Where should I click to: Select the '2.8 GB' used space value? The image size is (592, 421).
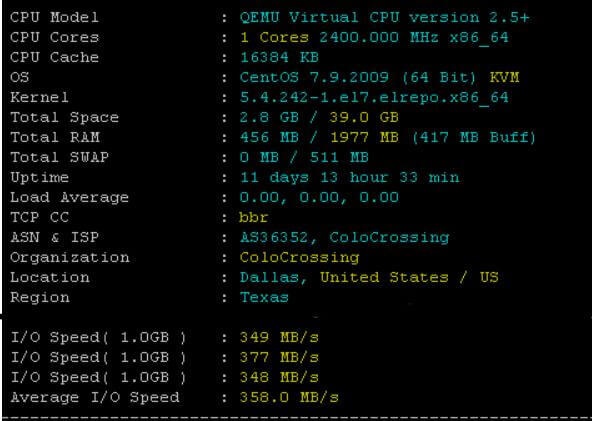click(x=269, y=117)
